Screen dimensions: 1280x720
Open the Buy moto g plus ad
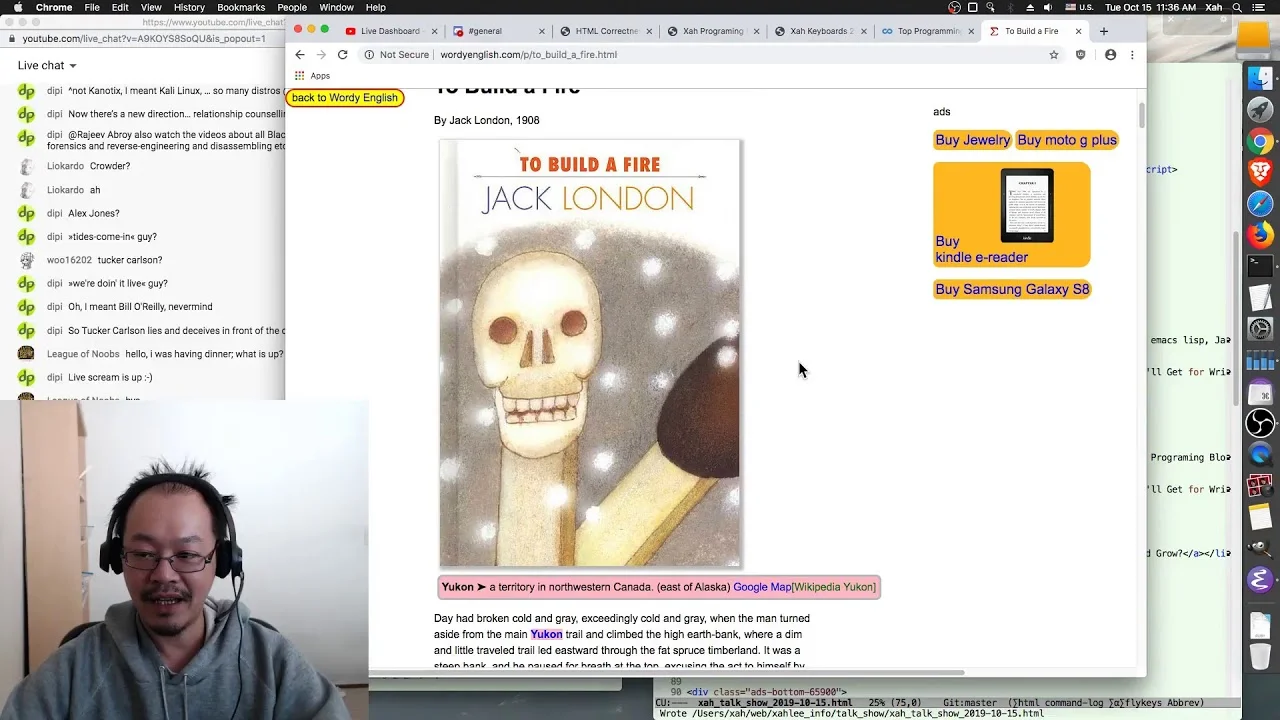tap(1067, 140)
